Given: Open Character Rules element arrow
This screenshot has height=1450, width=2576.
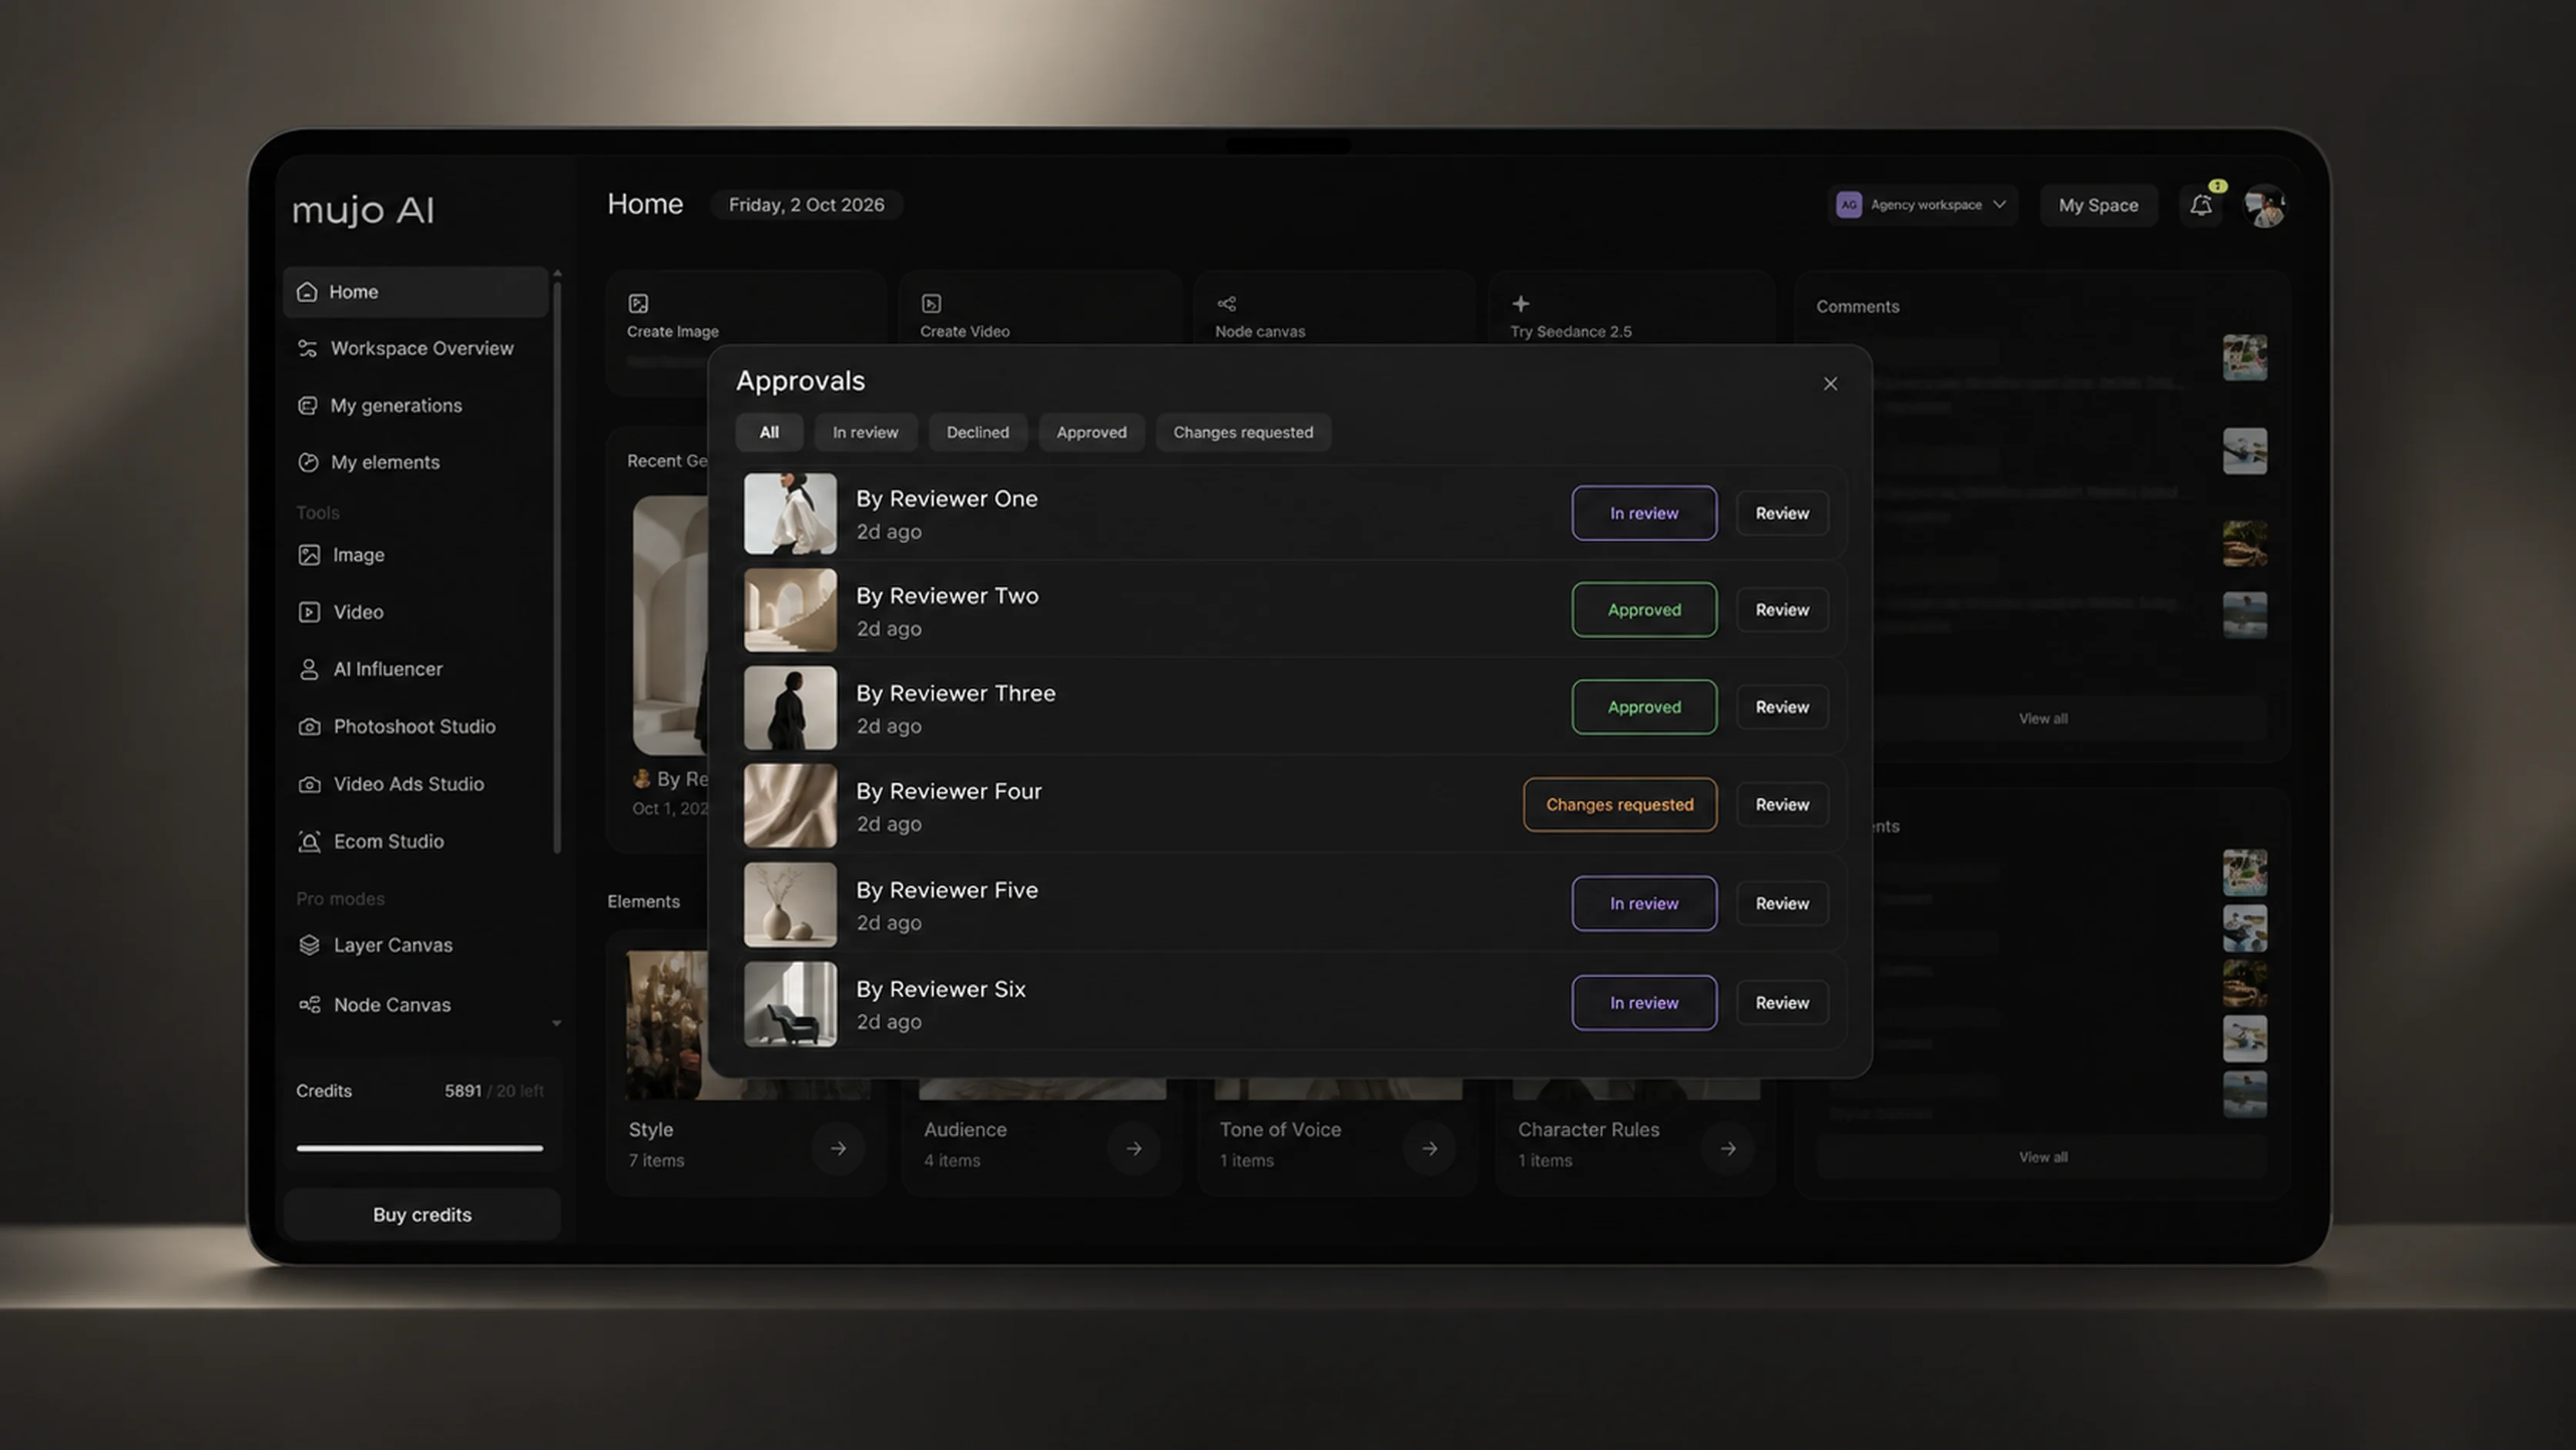Looking at the screenshot, I should (1728, 1149).
